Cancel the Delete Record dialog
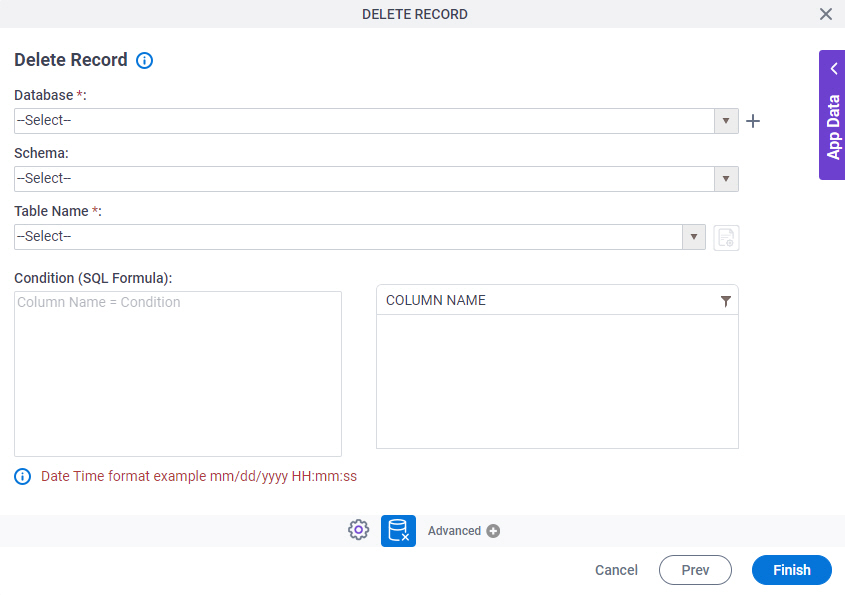Viewport: 845px width, 595px height. click(x=616, y=570)
